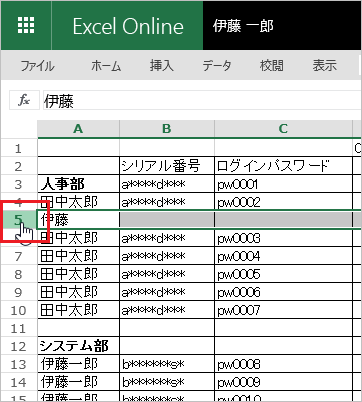
Task: Select row 2 header
Action: [19, 166]
